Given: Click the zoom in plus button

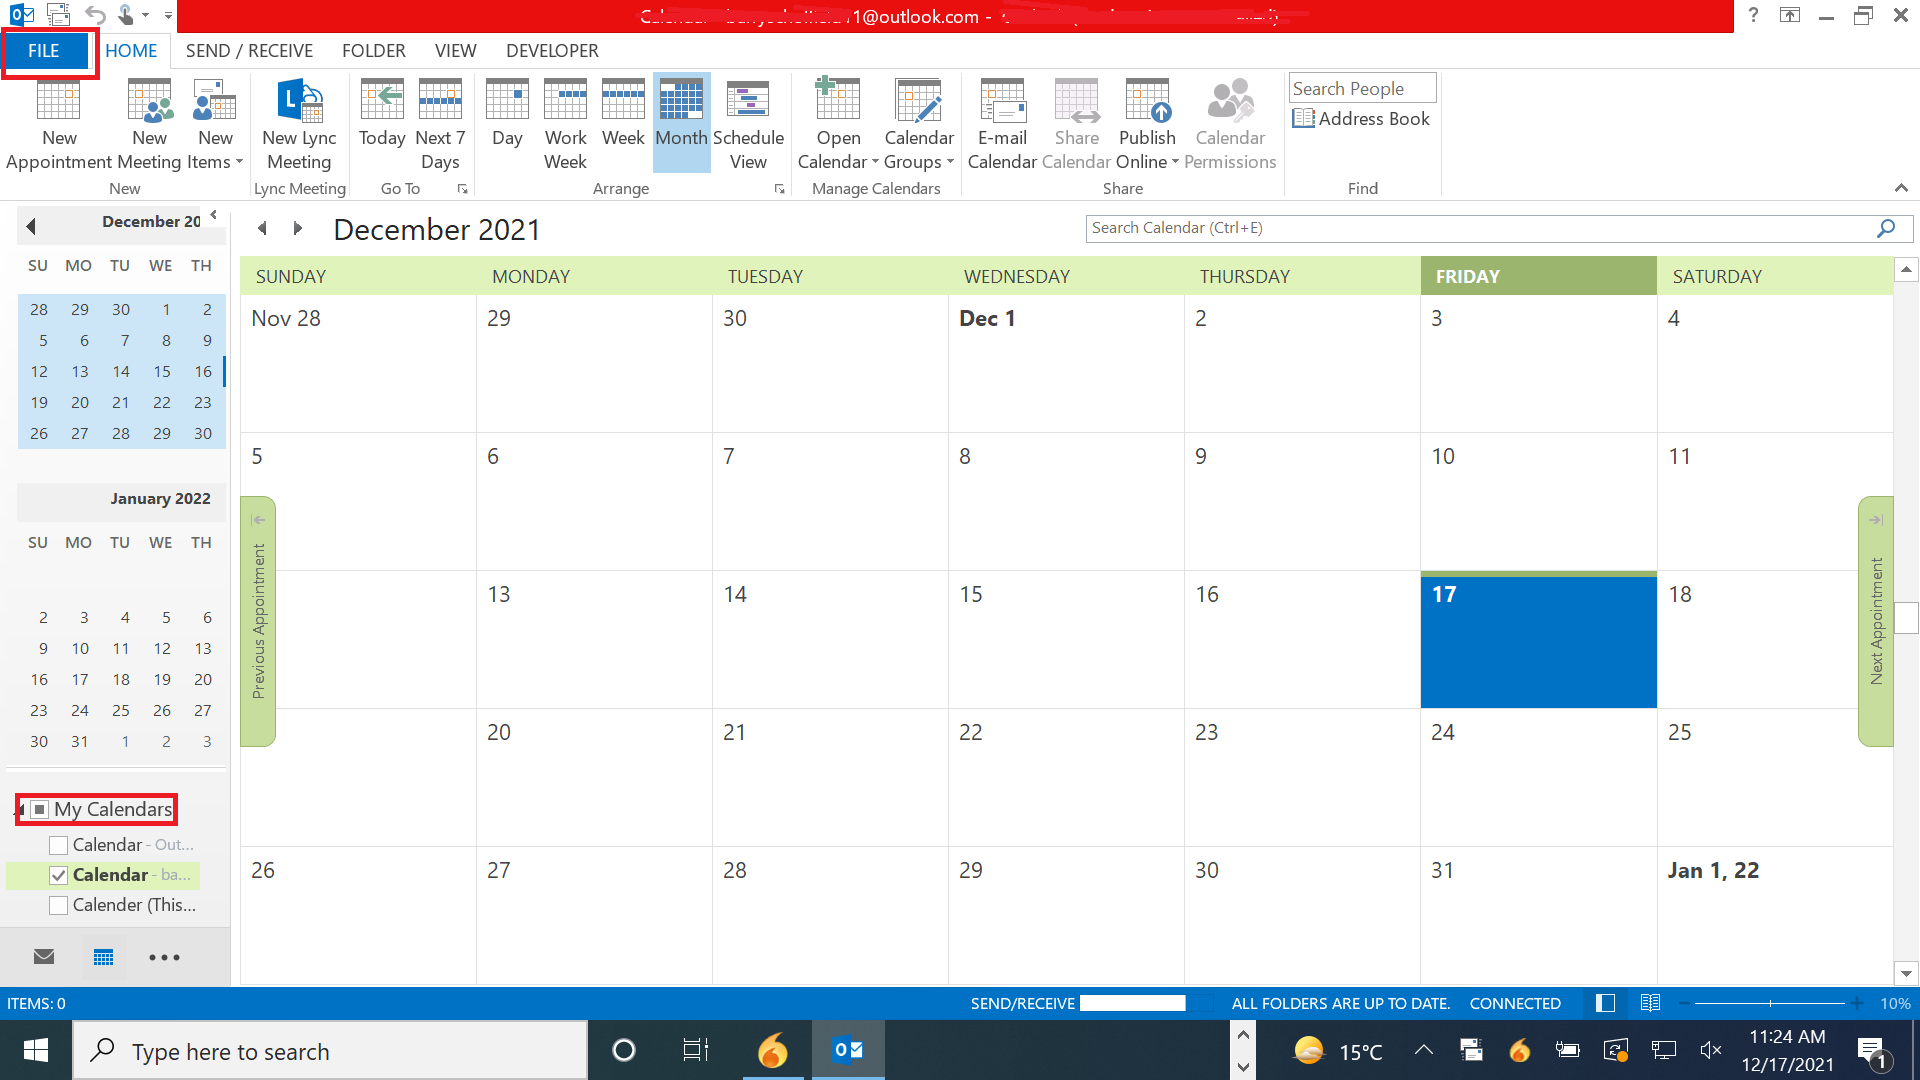Looking at the screenshot, I should point(1857,1003).
